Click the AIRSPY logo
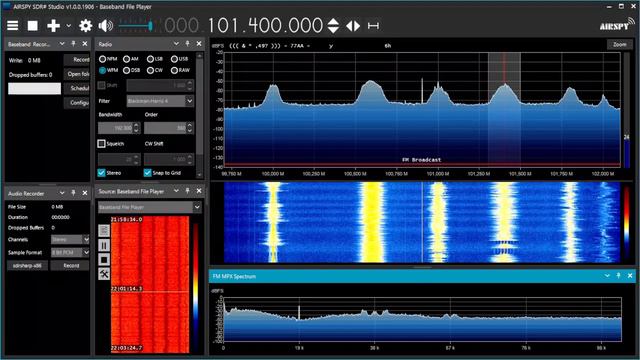Image resolution: width=640 pixels, height=360 pixels. click(617, 25)
